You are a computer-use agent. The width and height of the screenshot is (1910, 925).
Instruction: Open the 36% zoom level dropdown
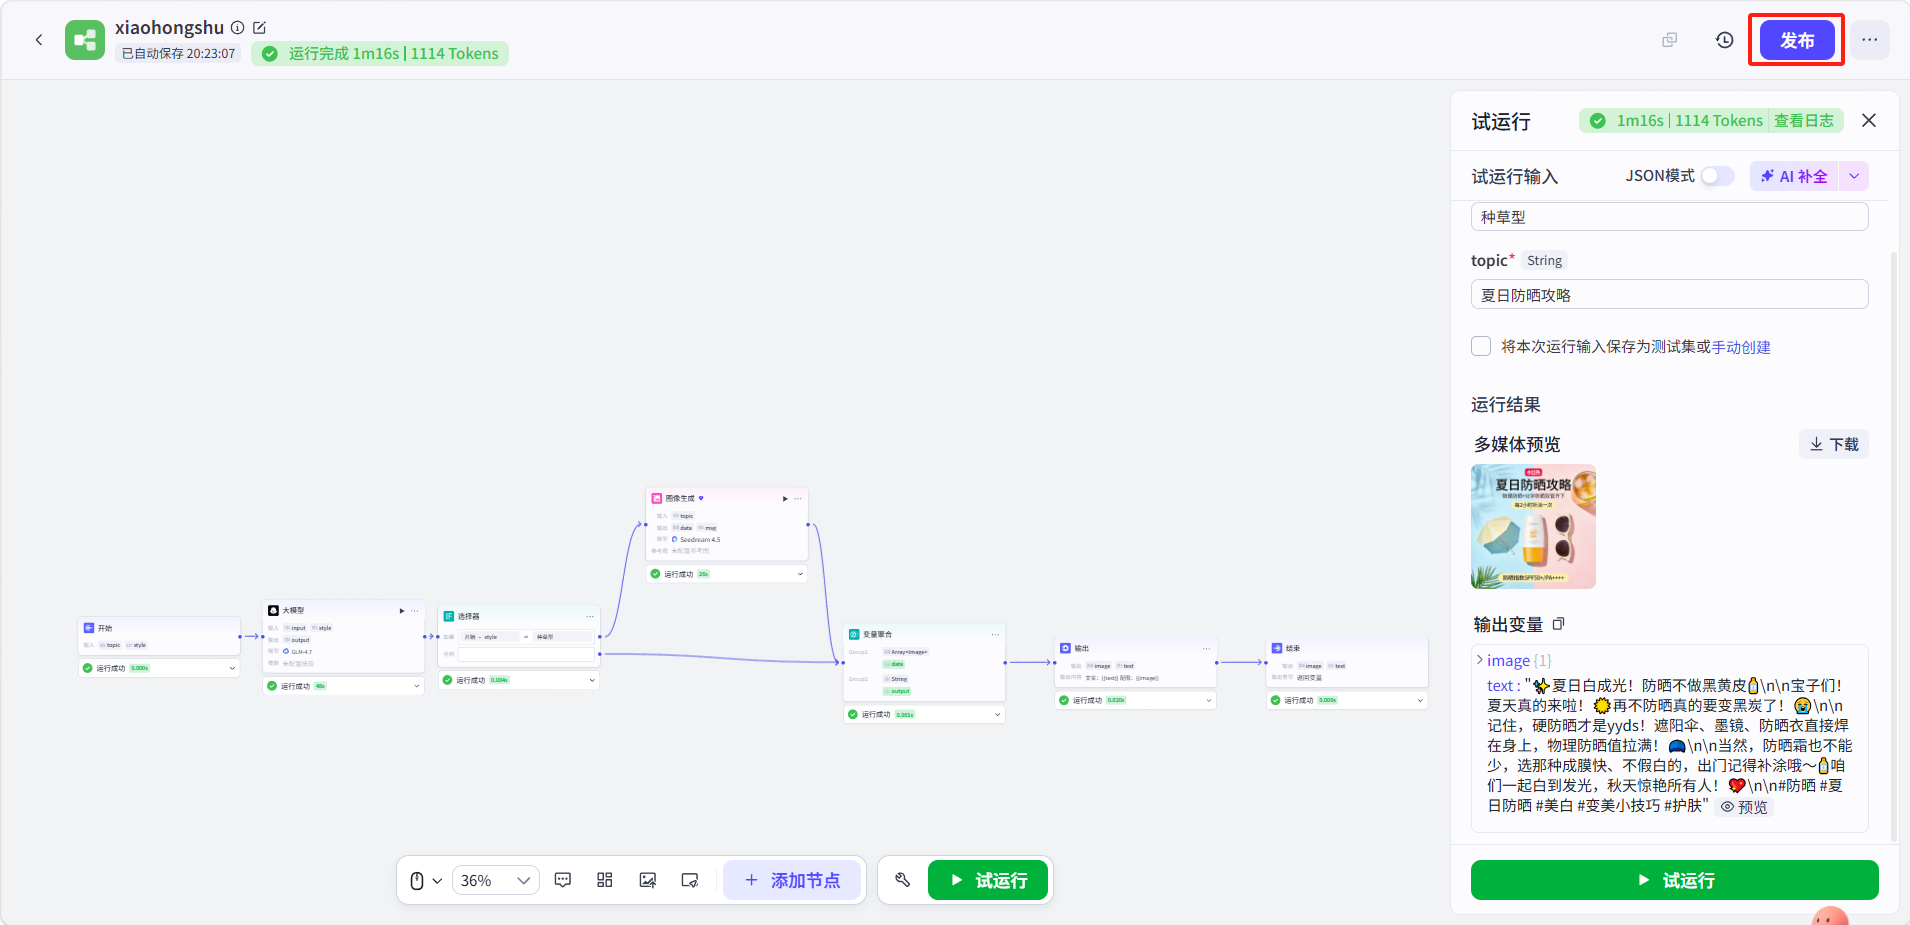(496, 880)
